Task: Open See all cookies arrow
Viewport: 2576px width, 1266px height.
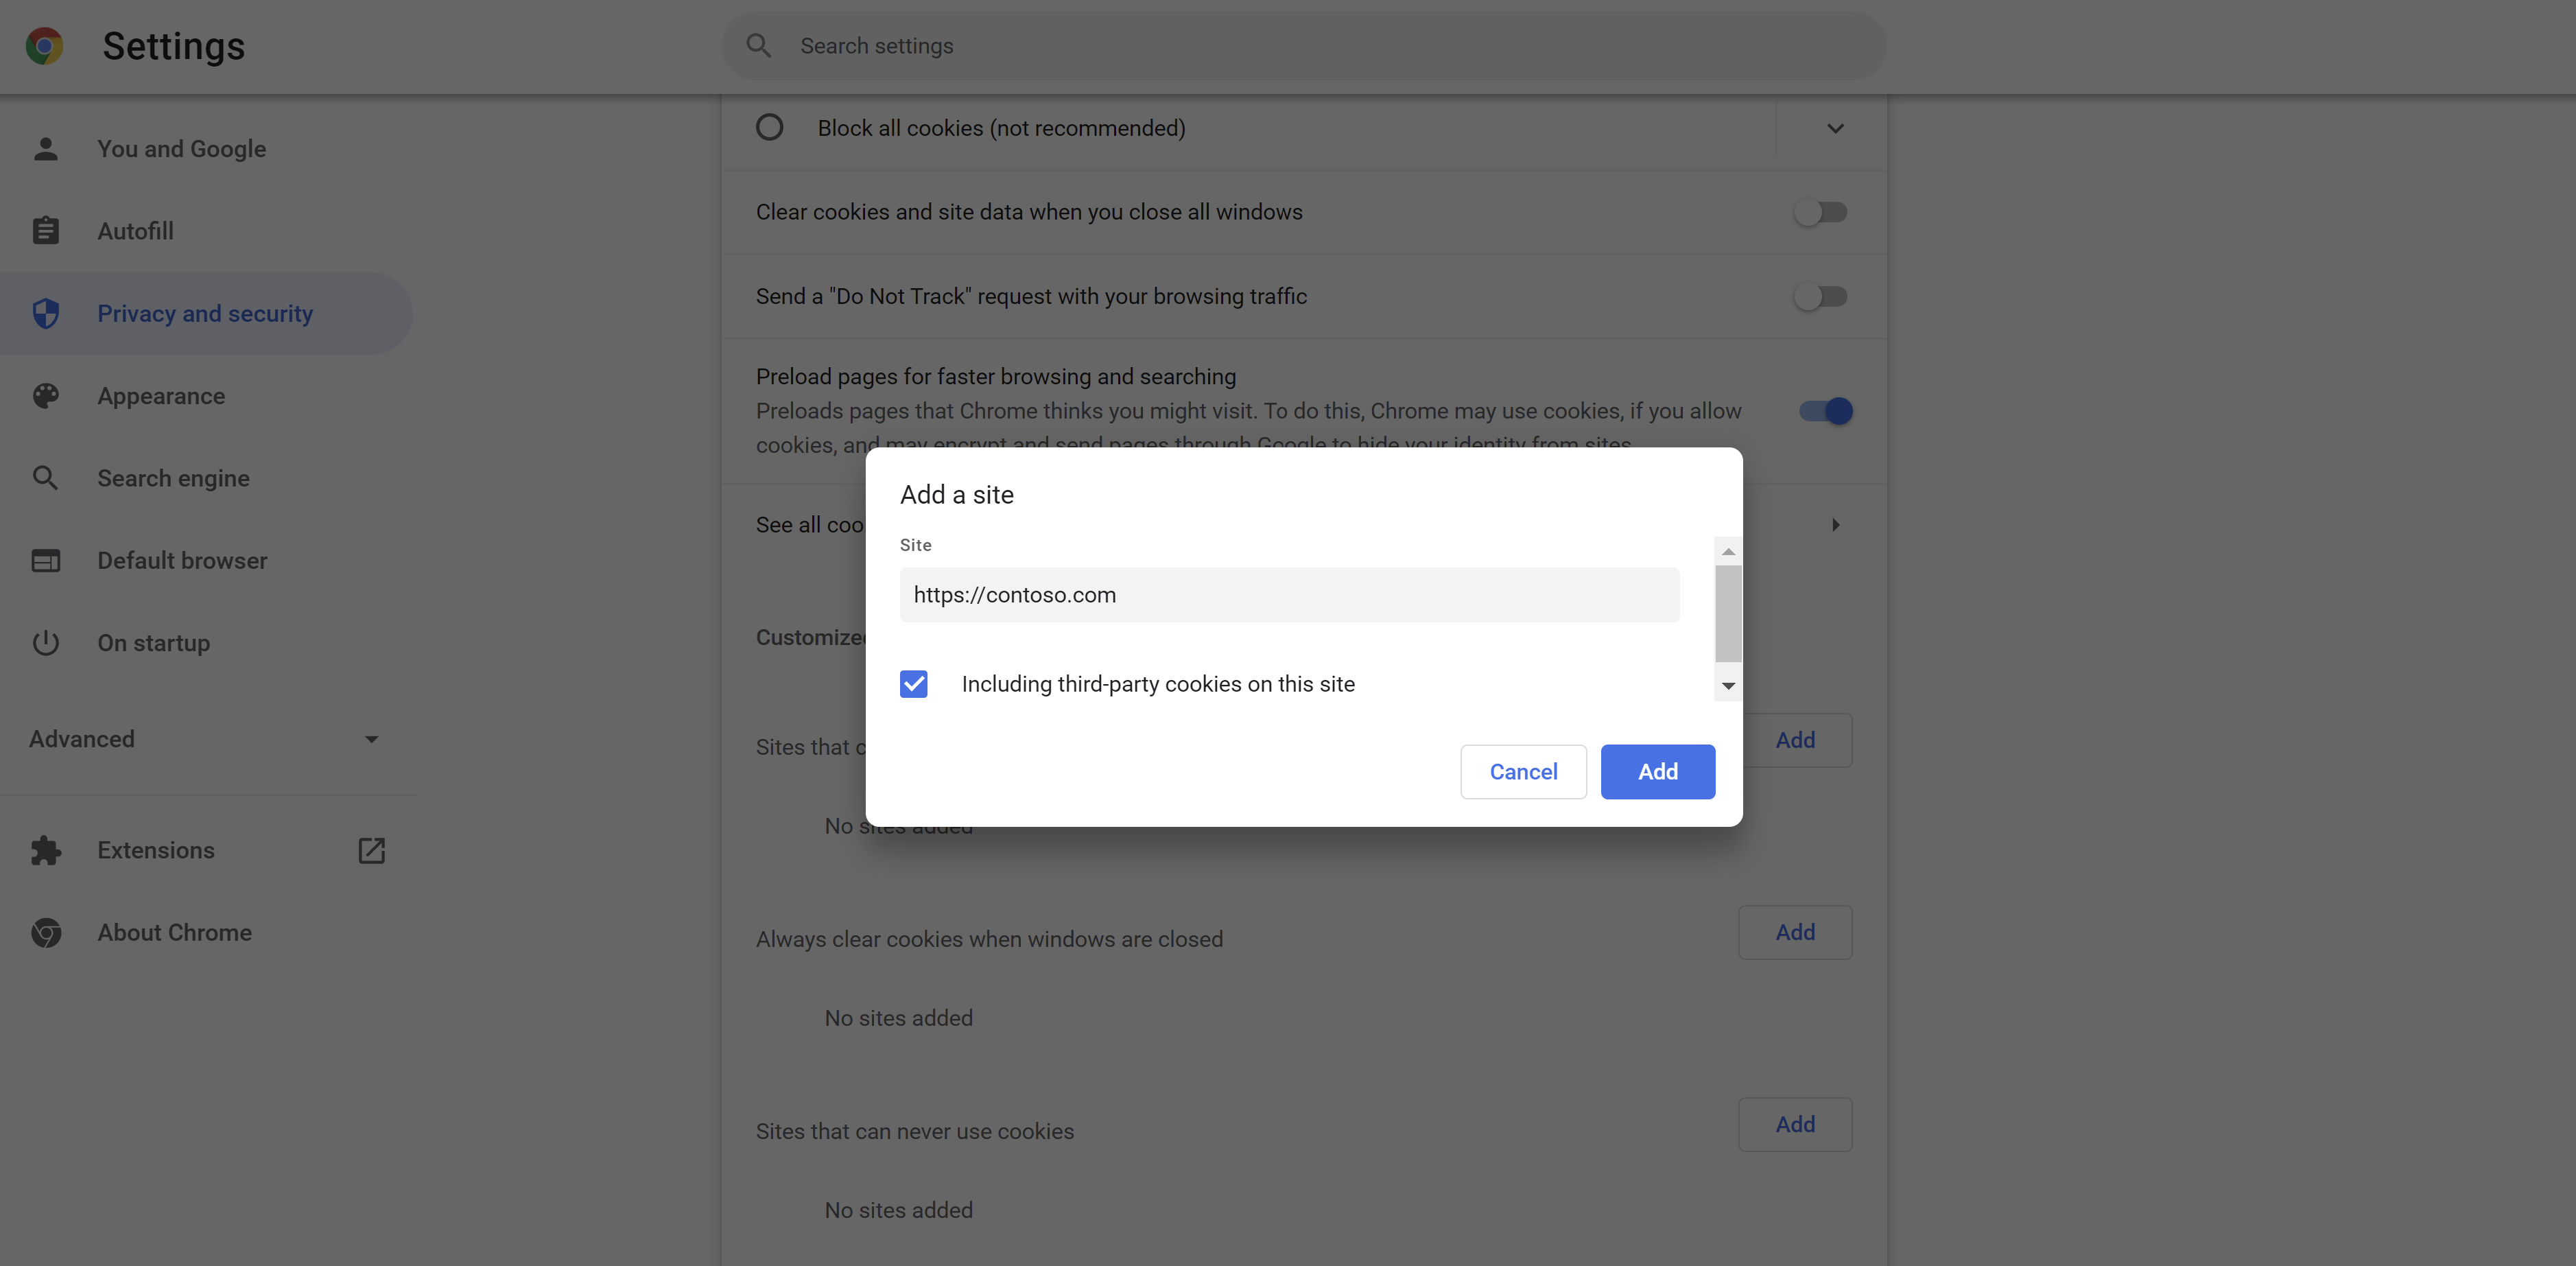Action: 1835,525
